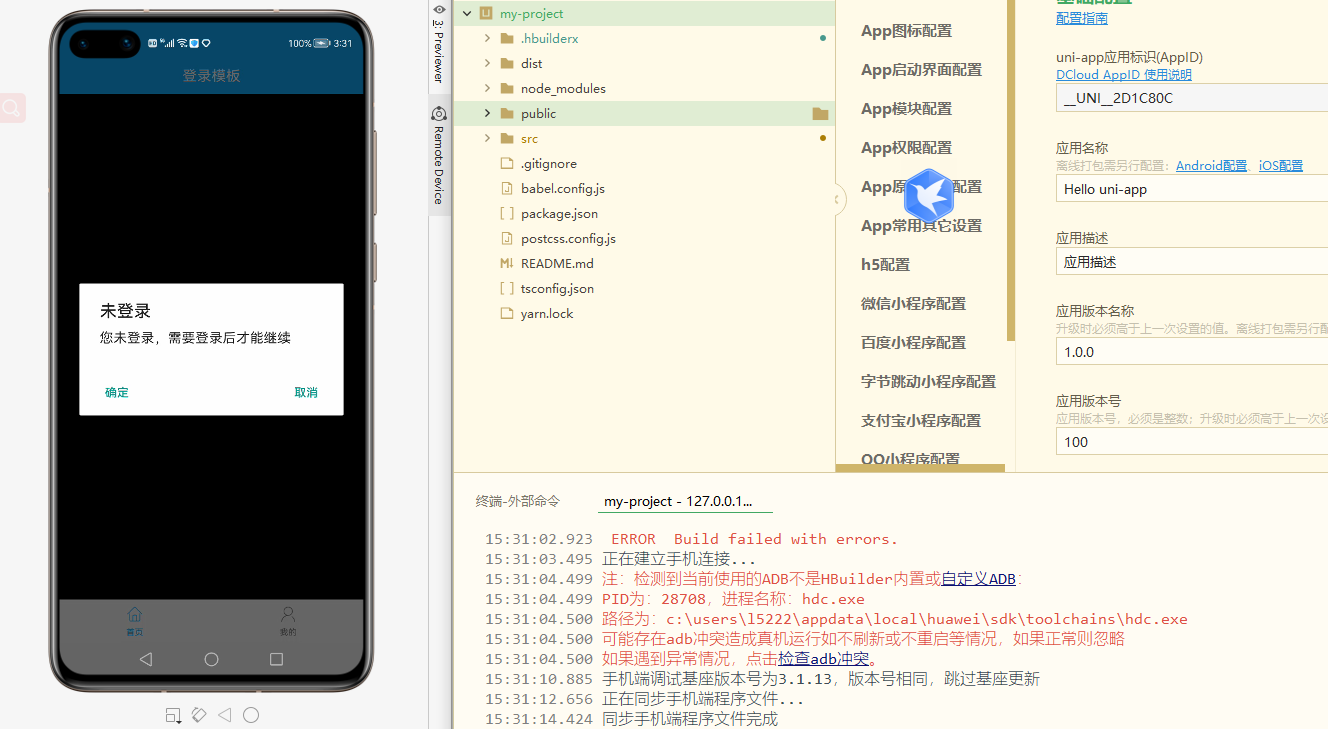Expand the node_modules folder
Image resolution: width=1328 pixels, height=729 pixels.
tap(487, 89)
